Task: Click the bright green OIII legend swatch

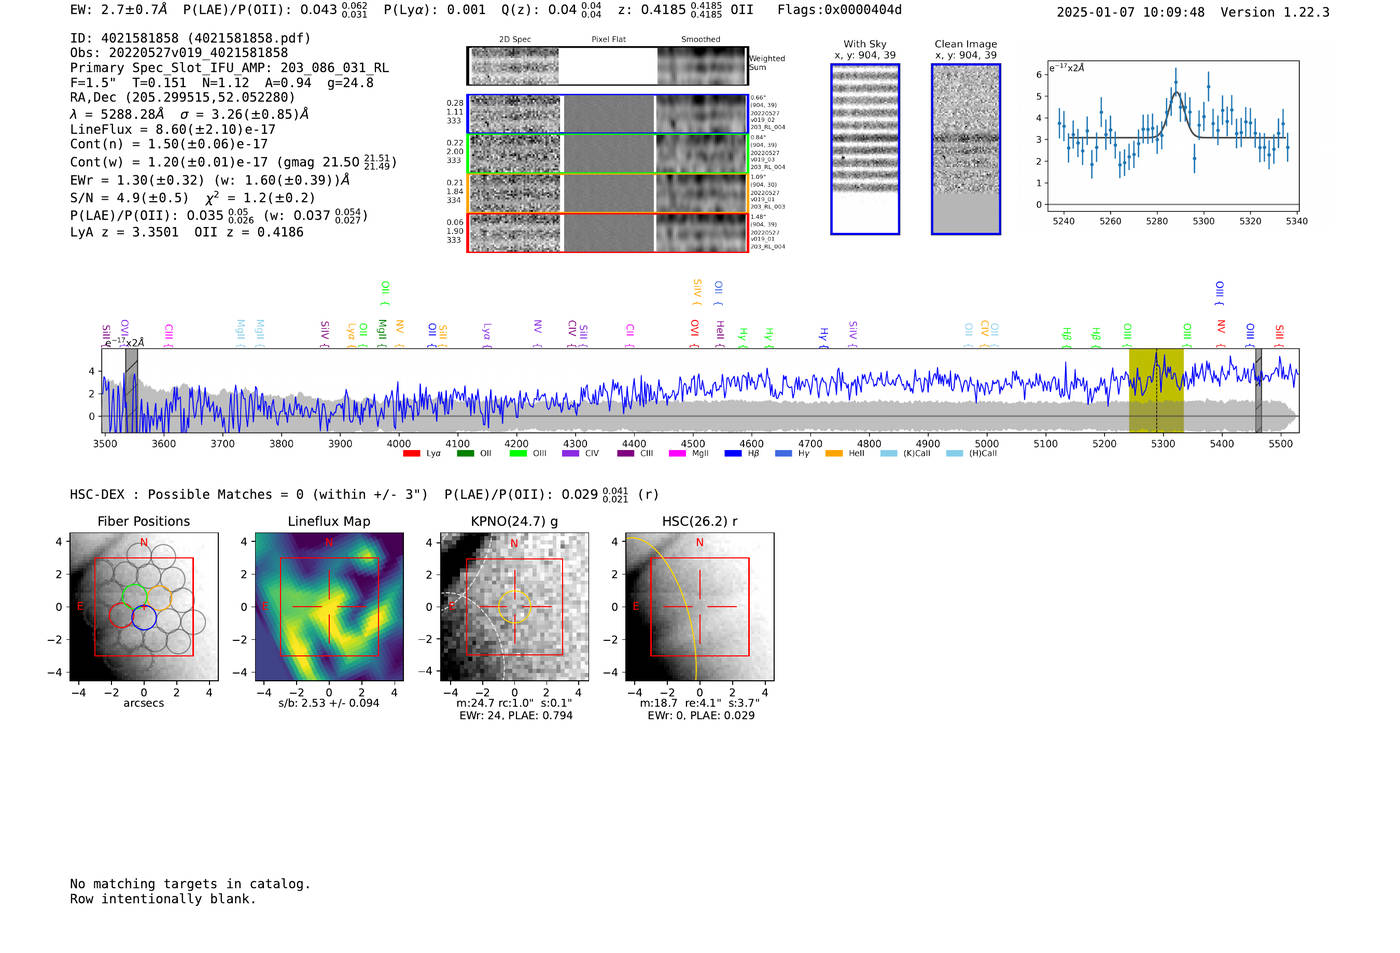Action: click(x=518, y=454)
